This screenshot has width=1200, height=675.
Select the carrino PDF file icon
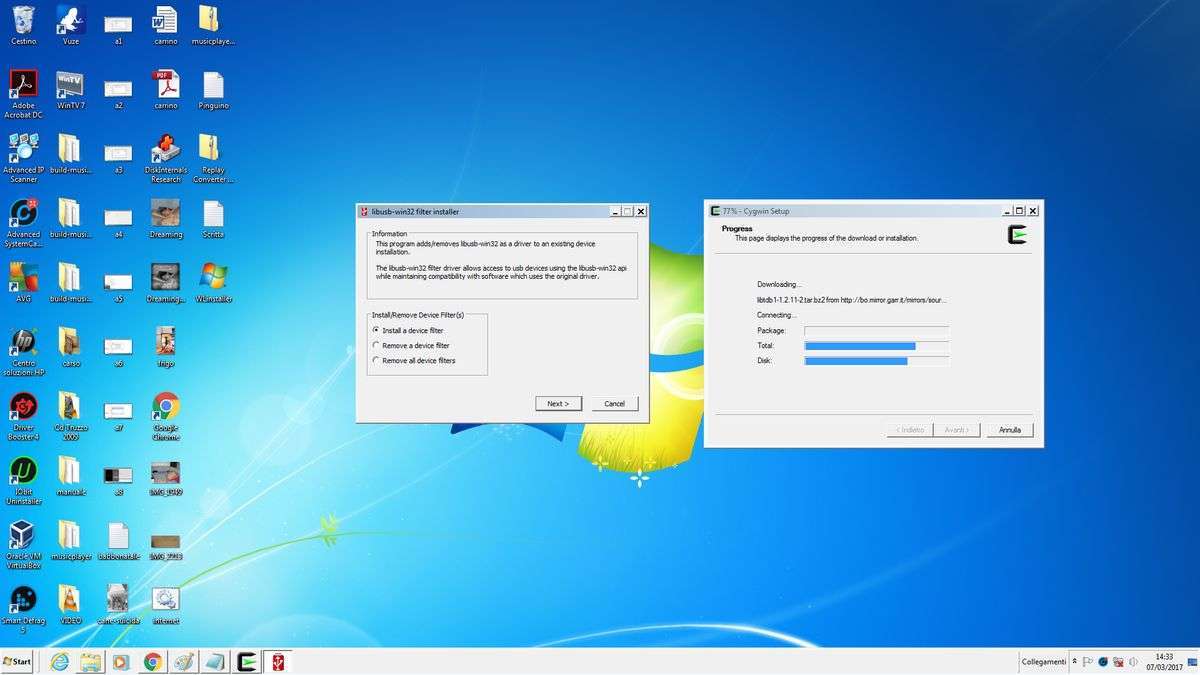pyautogui.click(x=166, y=89)
